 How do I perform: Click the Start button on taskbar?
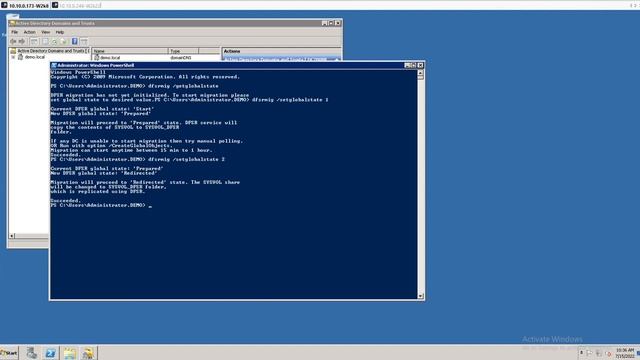[x=9, y=353]
